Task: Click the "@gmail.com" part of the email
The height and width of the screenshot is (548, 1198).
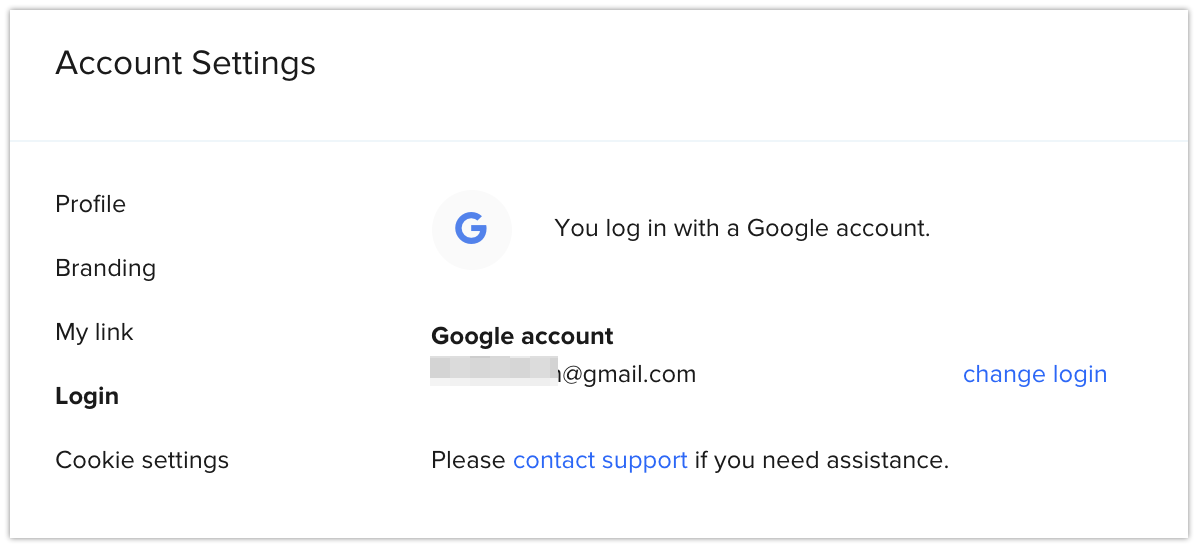Action: click(x=628, y=374)
